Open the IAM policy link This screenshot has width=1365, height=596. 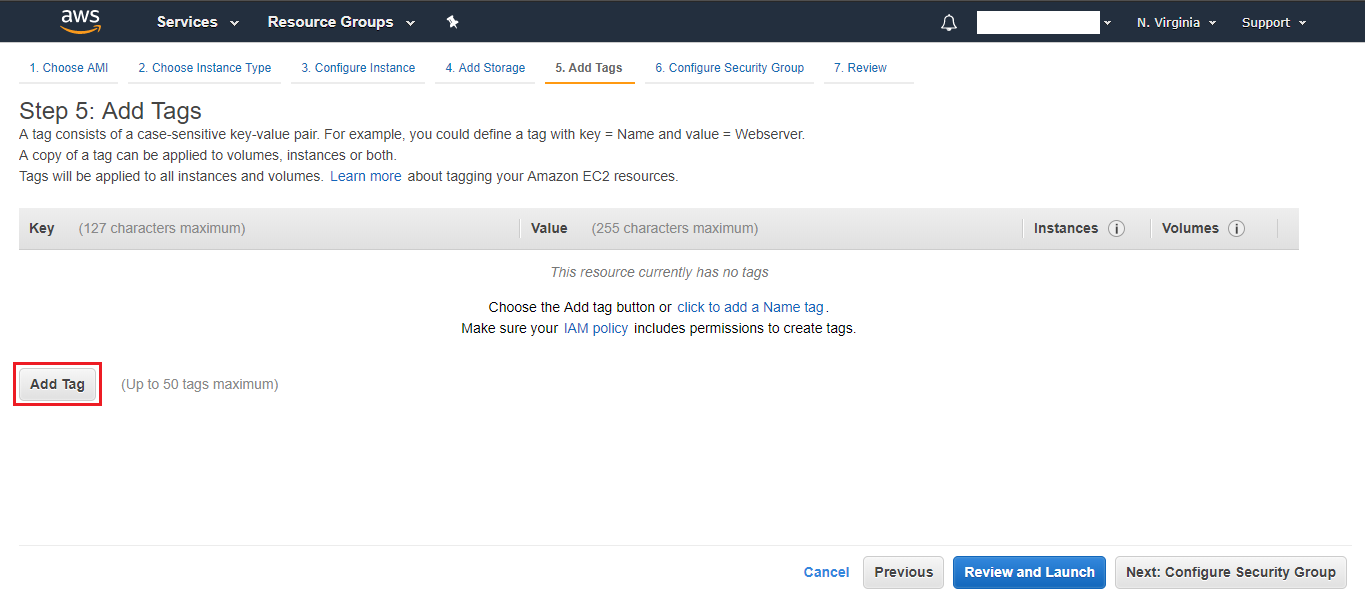coord(596,328)
